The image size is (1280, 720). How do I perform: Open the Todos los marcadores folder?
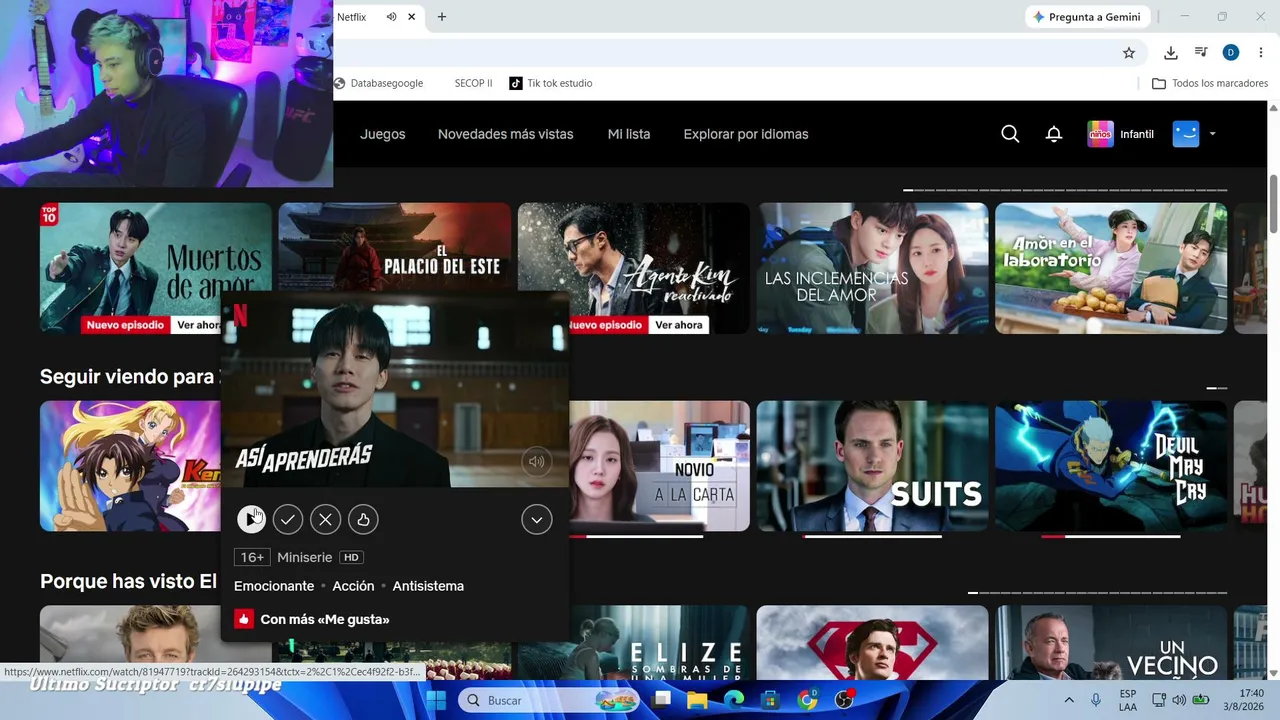coord(1210,83)
